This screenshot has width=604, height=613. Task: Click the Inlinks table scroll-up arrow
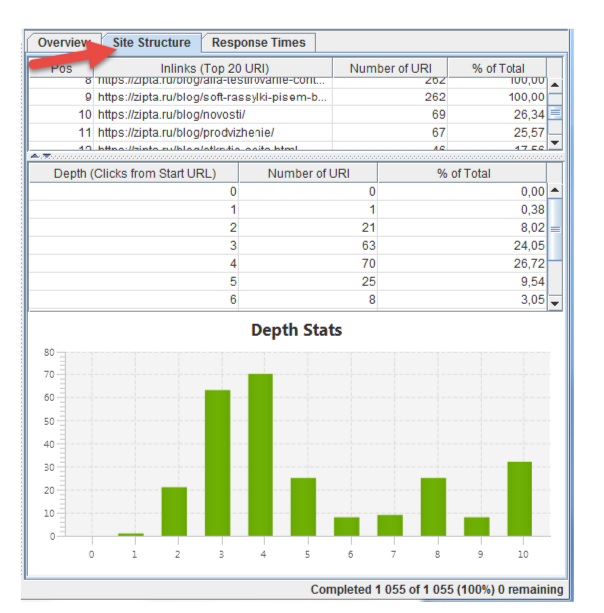(x=555, y=85)
